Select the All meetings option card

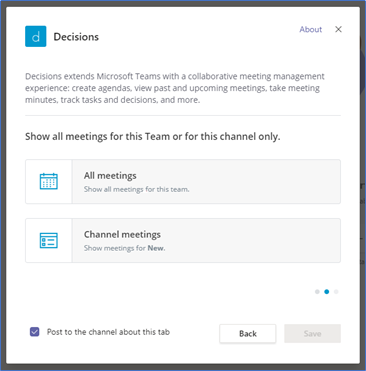(x=183, y=182)
